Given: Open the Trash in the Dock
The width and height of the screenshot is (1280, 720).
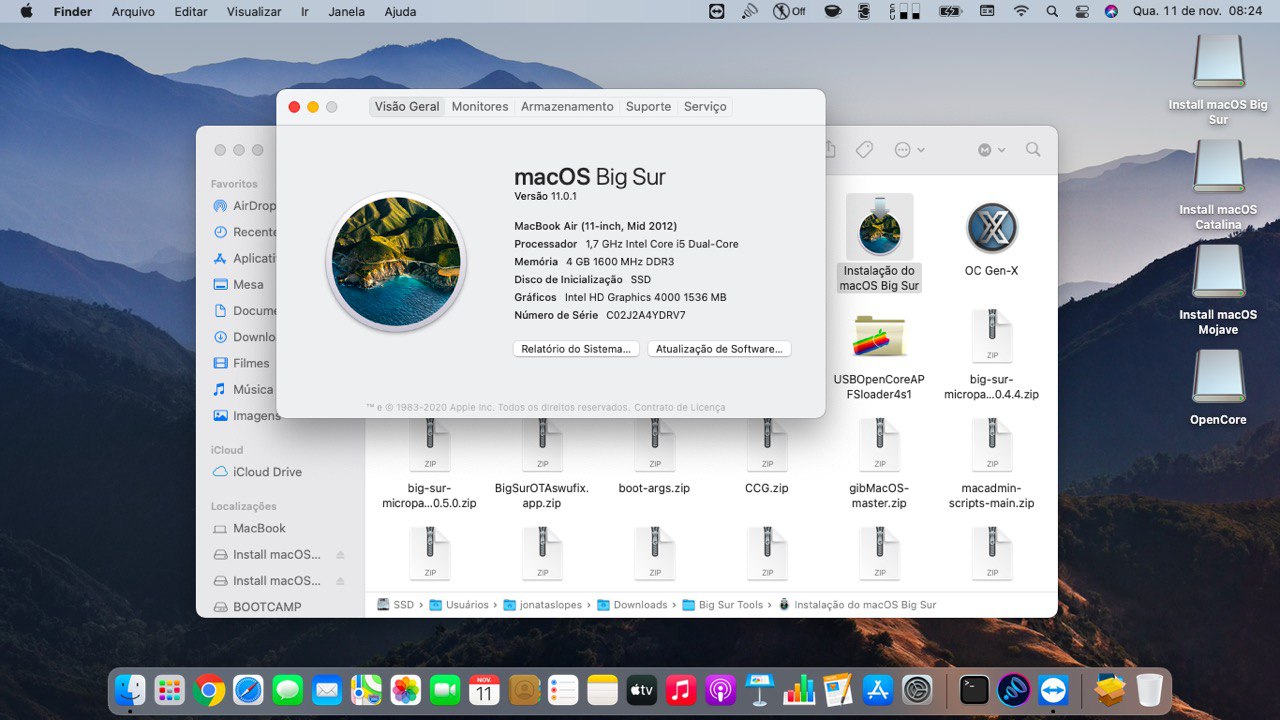Looking at the screenshot, I should 1150,690.
